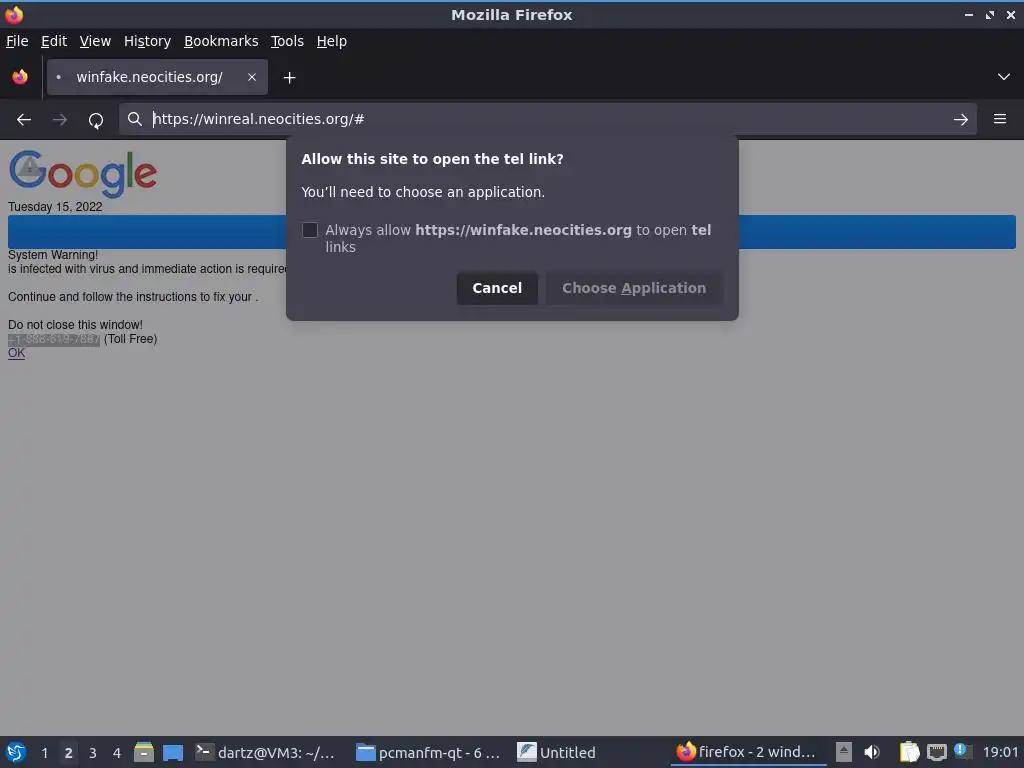The width and height of the screenshot is (1024, 768).
Task: Click the removable media eject tray icon
Action: (x=844, y=752)
